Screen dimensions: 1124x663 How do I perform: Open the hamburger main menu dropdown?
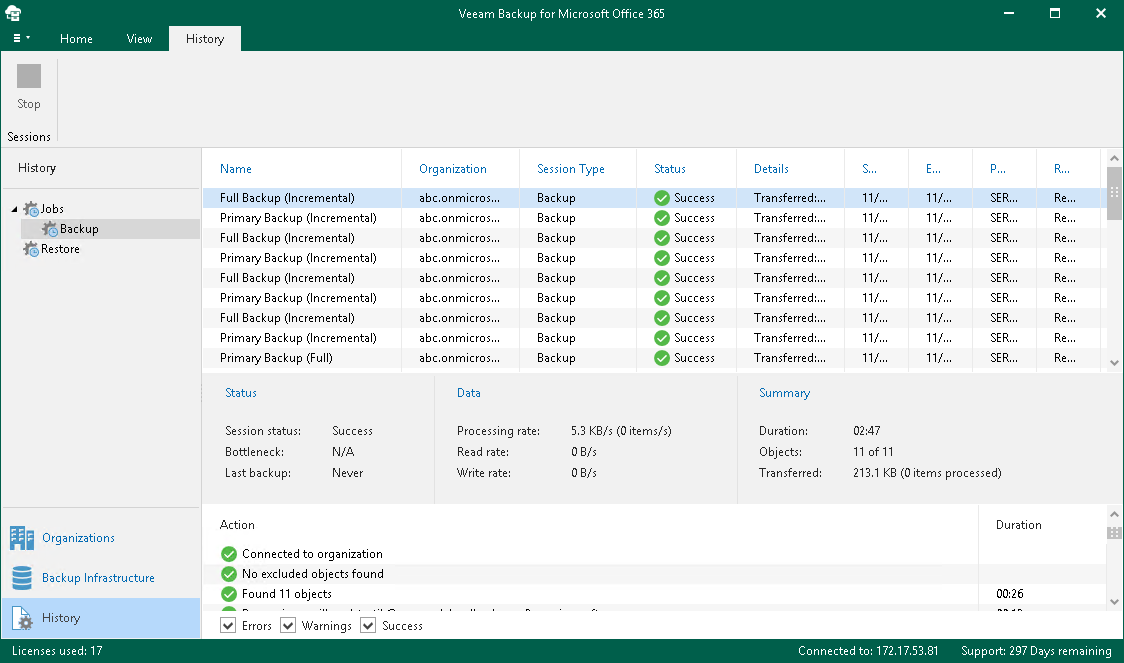tap(21, 38)
